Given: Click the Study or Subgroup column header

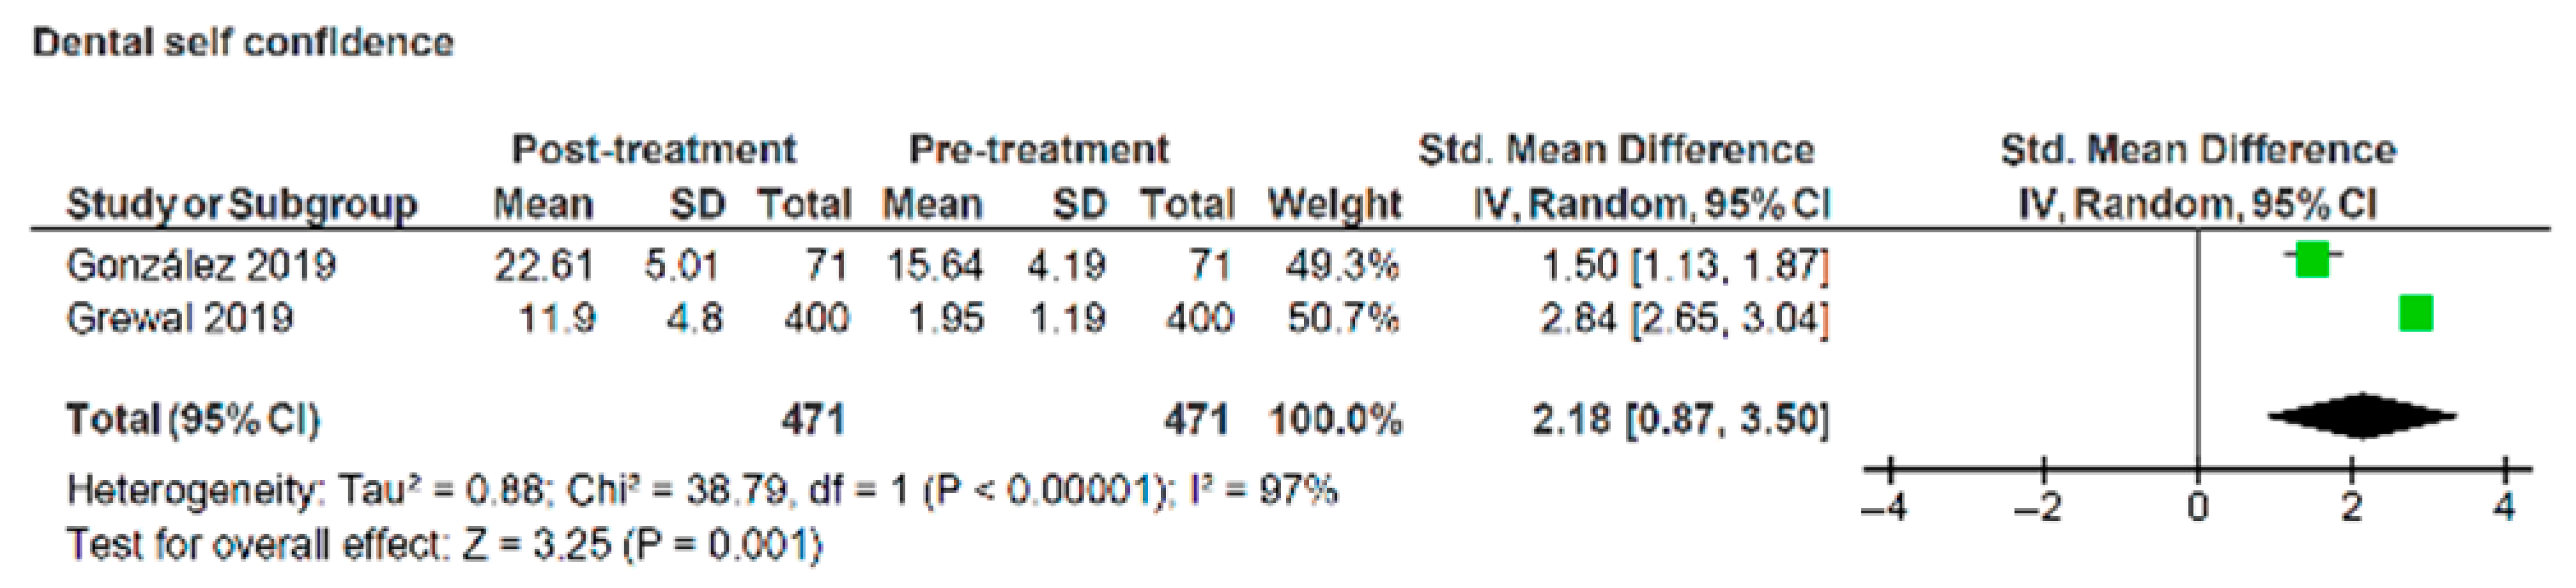Looking at the screenshot, I should click(x=242, y=205).
